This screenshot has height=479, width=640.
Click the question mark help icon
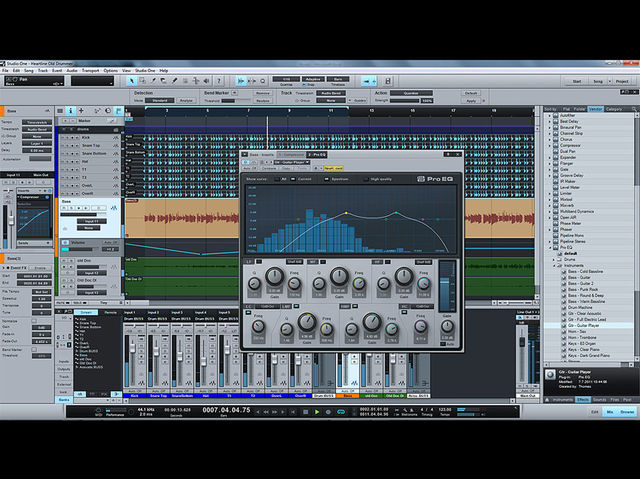219,81
